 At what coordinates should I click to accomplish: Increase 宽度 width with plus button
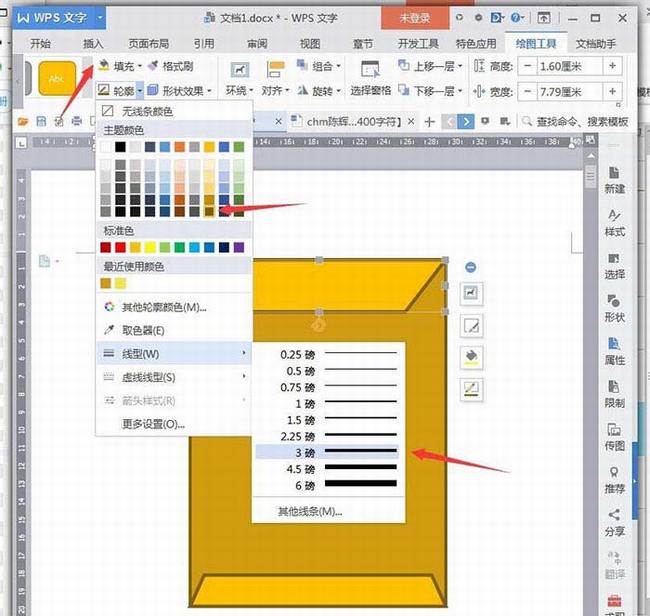pyautogui.click(x=612, y=91)
